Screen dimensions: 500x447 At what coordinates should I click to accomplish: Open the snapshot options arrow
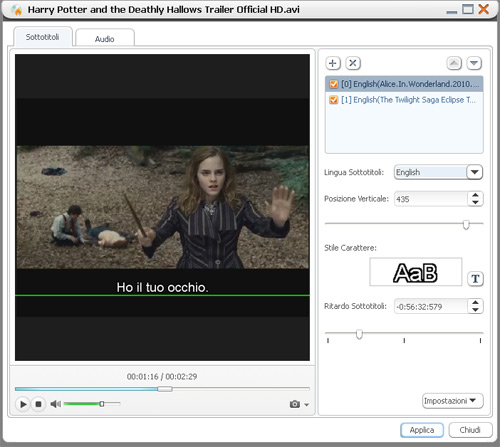307,405
